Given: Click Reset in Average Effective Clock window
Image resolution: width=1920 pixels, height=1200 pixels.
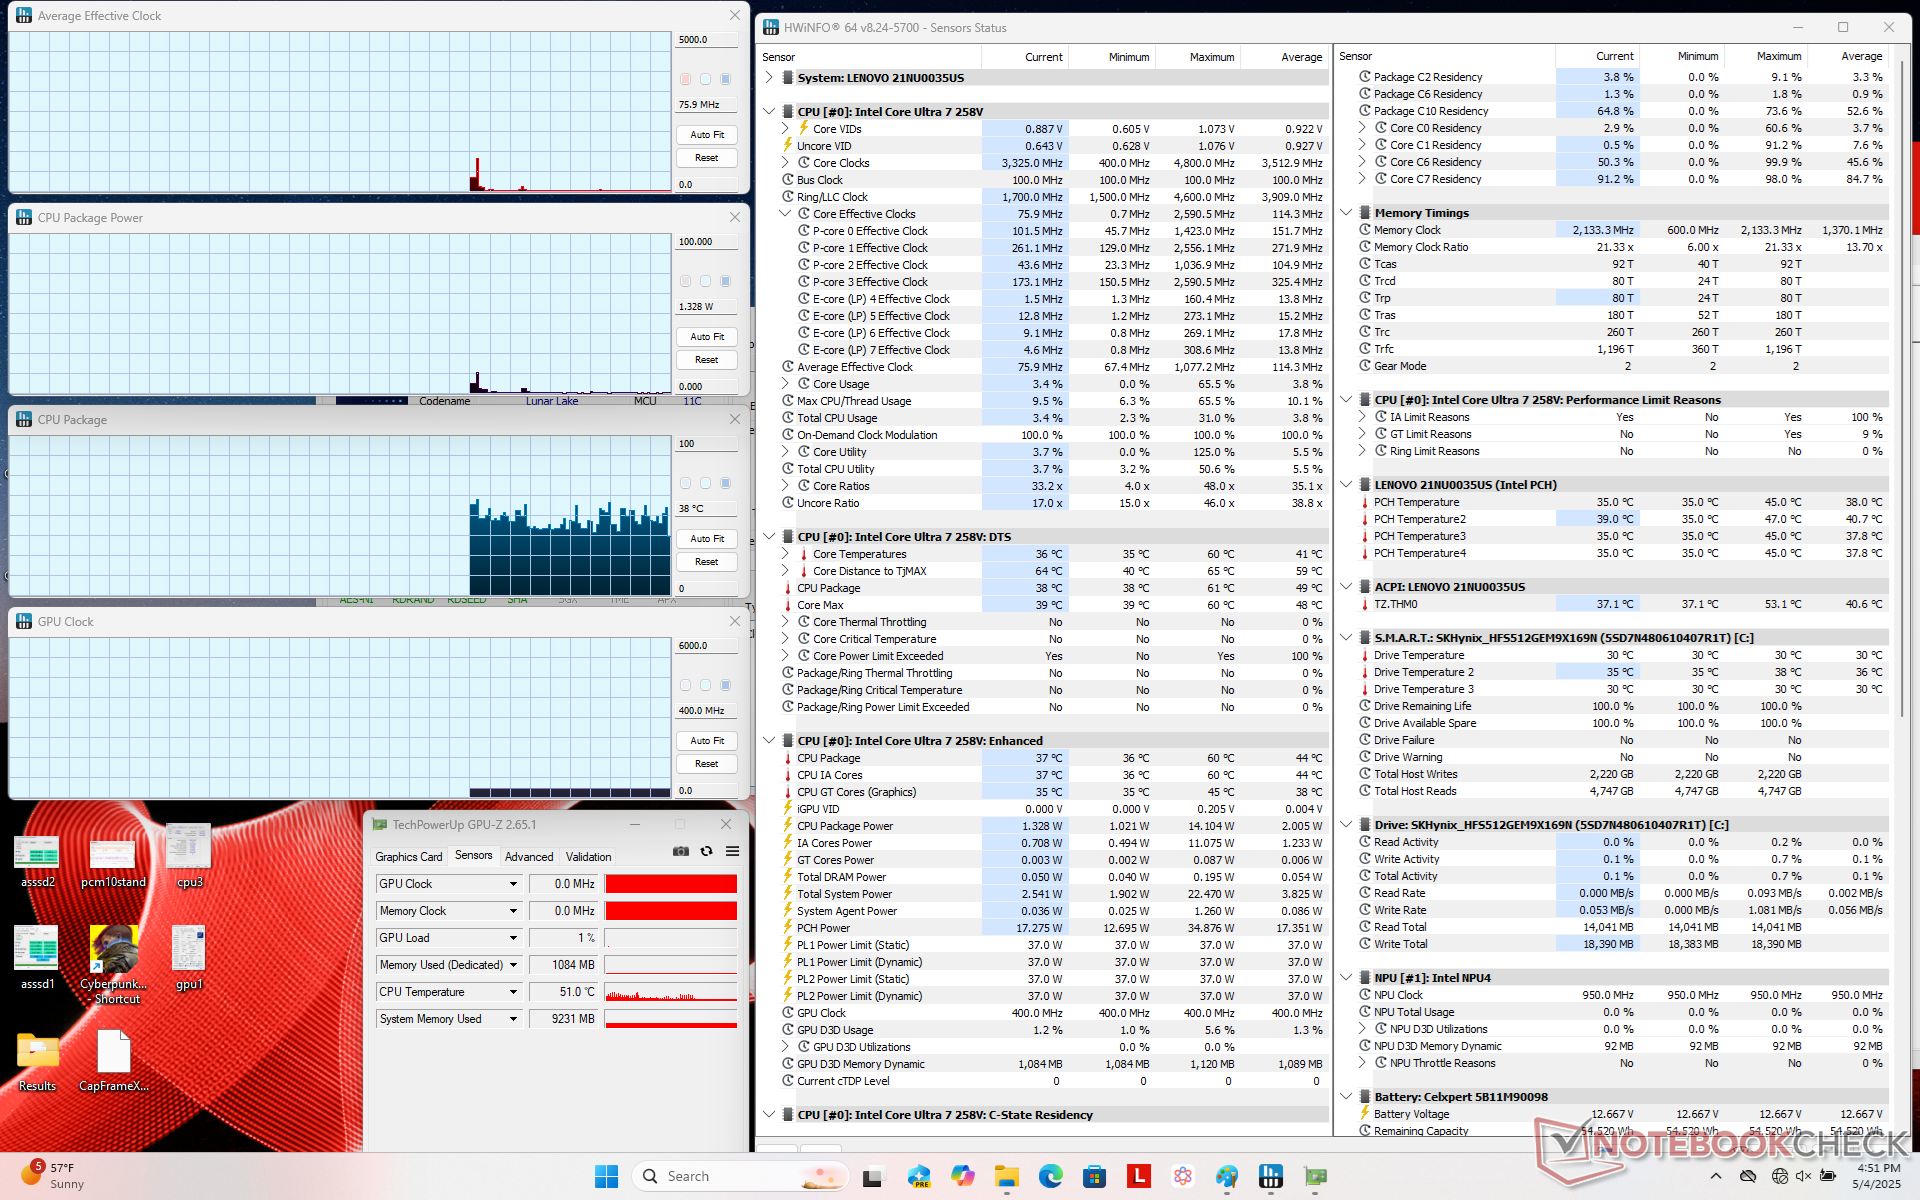Looking at the screenshot, I should [x=706, y=158].
